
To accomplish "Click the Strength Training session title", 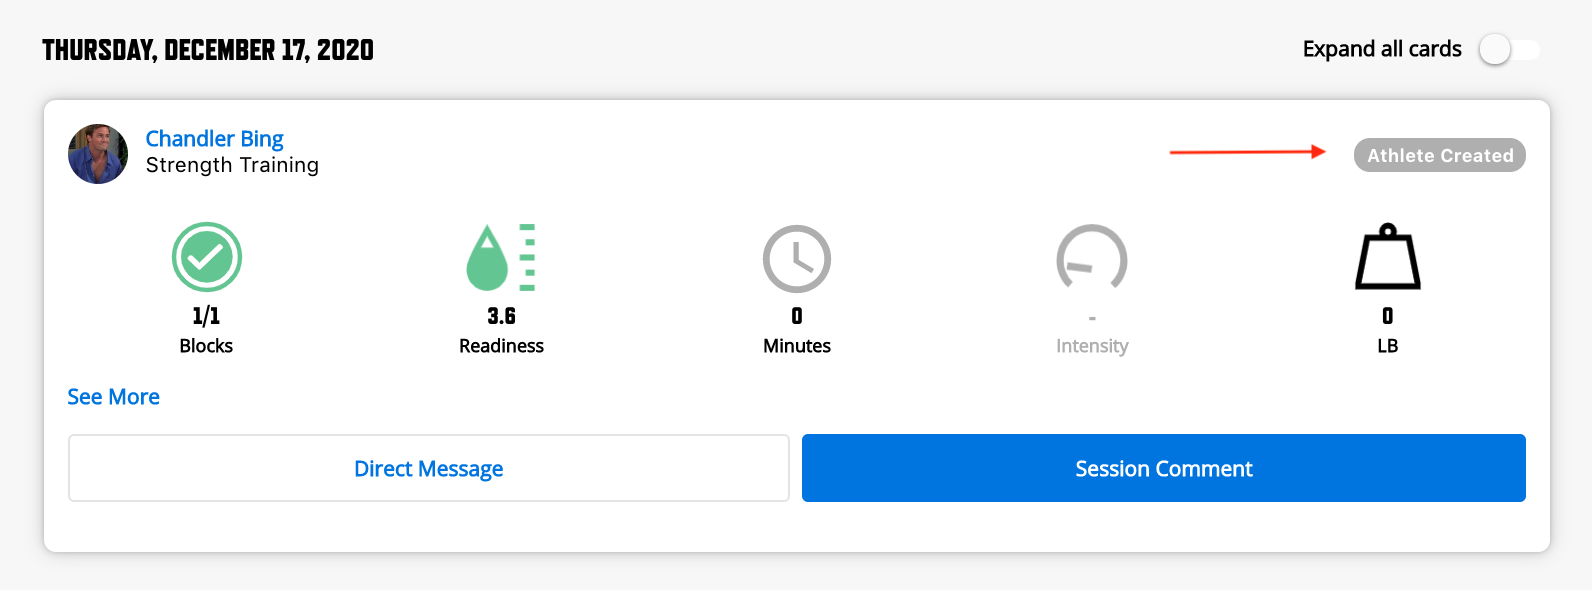I will [232, 165].
